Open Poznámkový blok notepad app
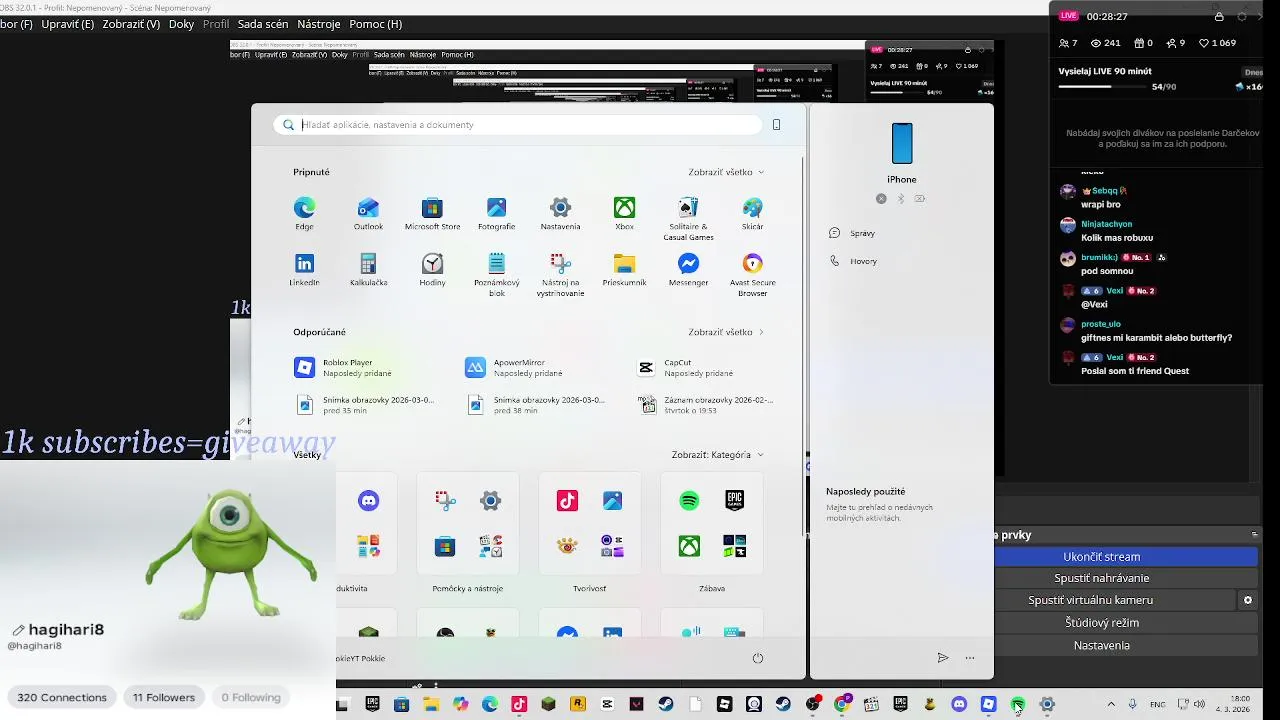 496,274
